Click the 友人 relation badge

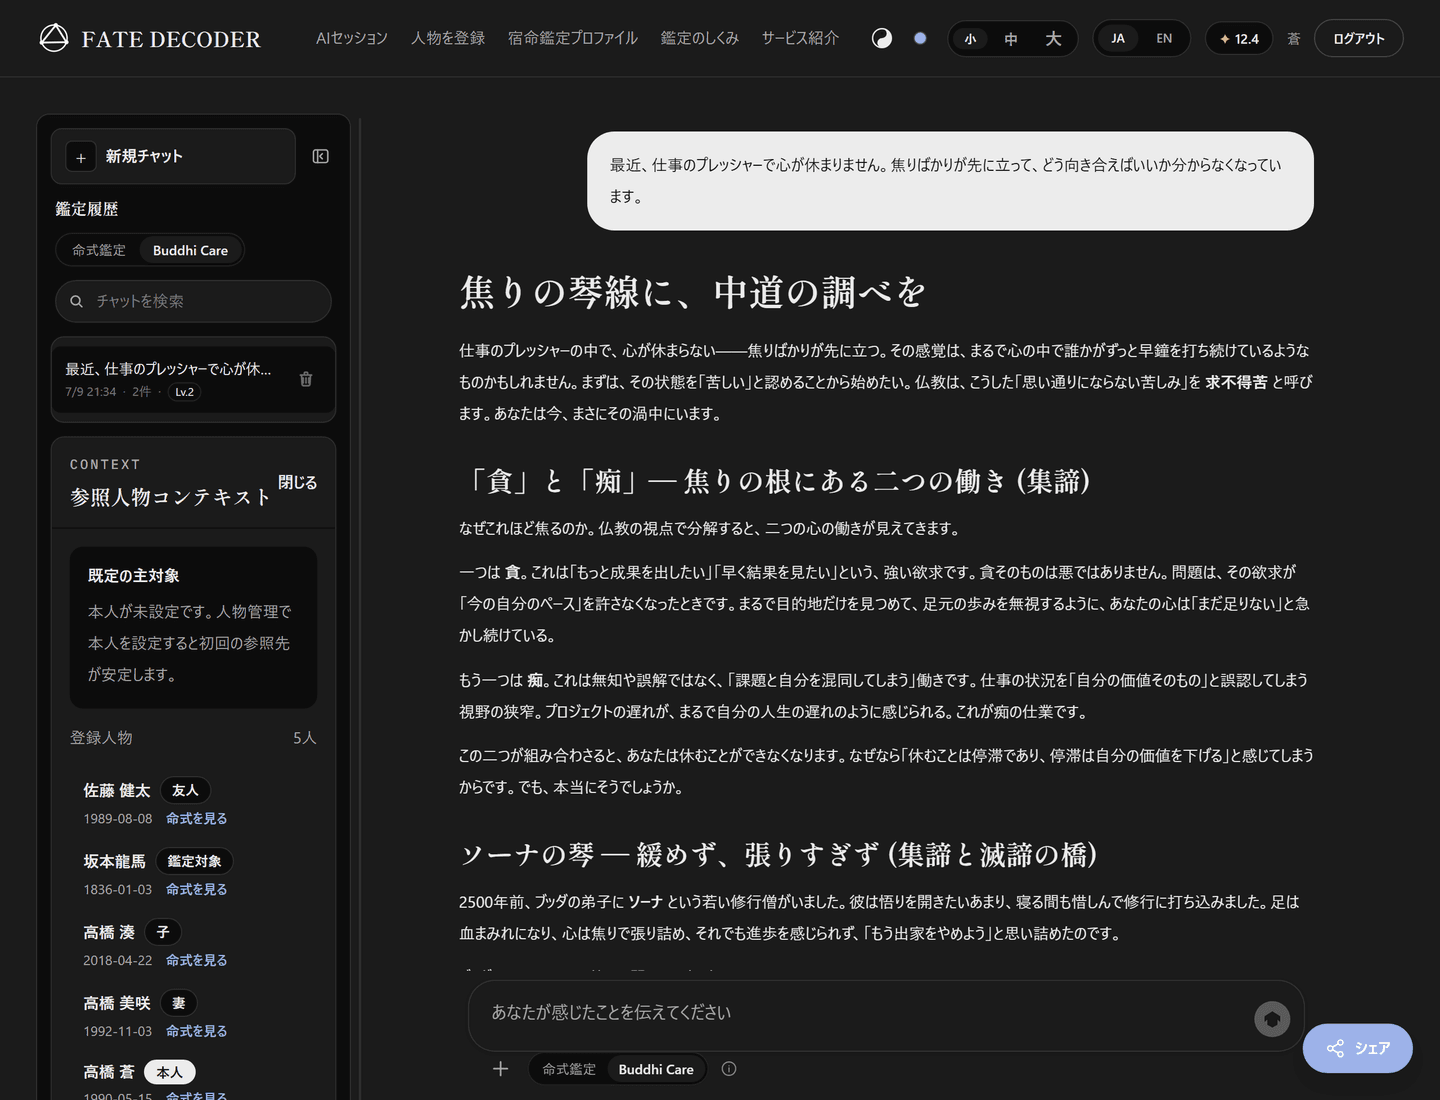tap(185, 790)
